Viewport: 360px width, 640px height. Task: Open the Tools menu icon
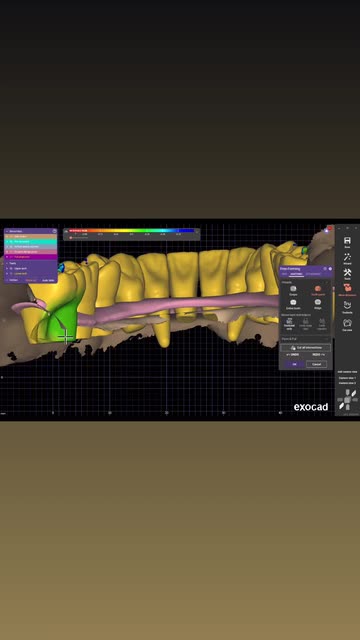[x=347, y=272]
